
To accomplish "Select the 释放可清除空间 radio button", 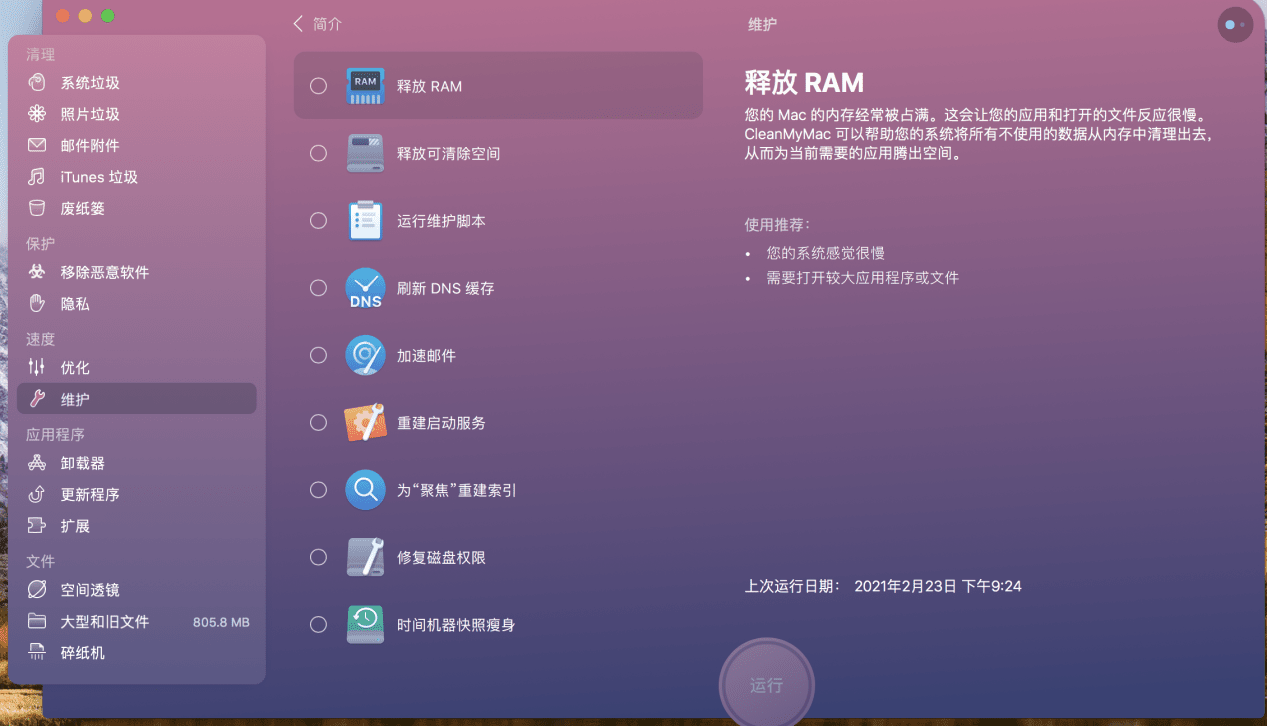I will [x=318, y=153].
